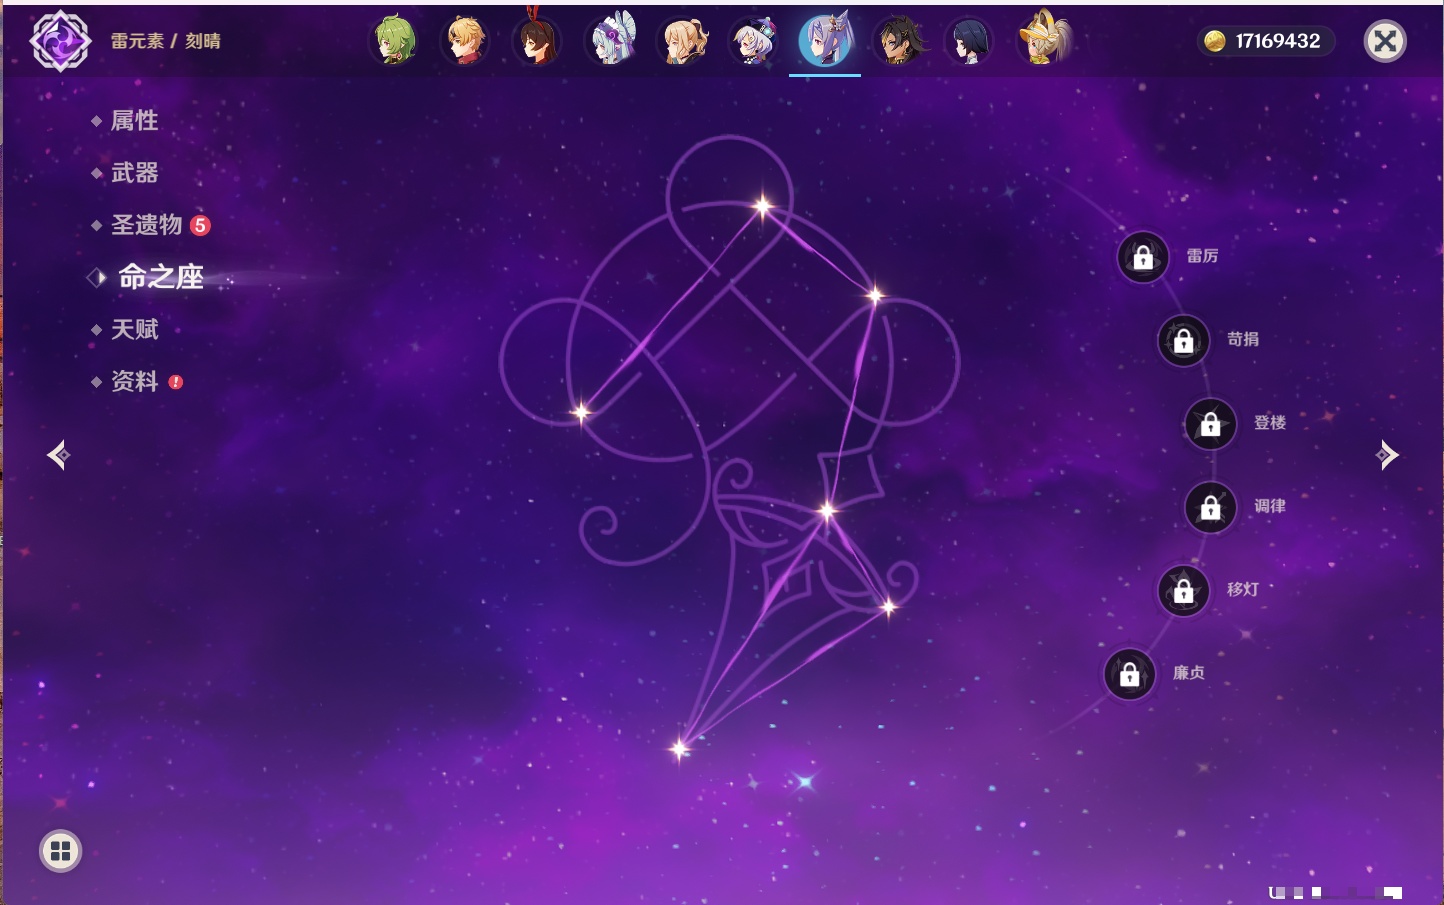Click the locked 苛捐 constellation node
Viewport: 1444px width, 905px height.
click(x=1184, y=341)
